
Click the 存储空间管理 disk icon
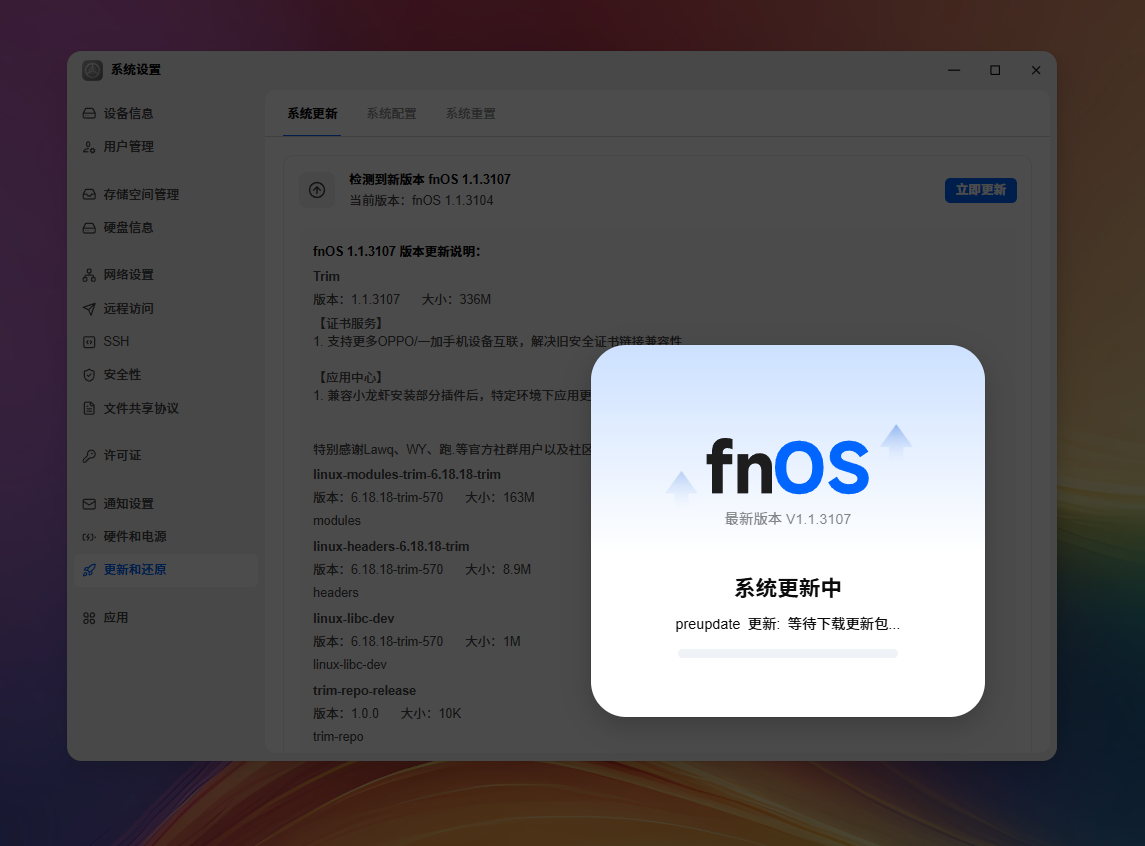(x=89, y=194)
